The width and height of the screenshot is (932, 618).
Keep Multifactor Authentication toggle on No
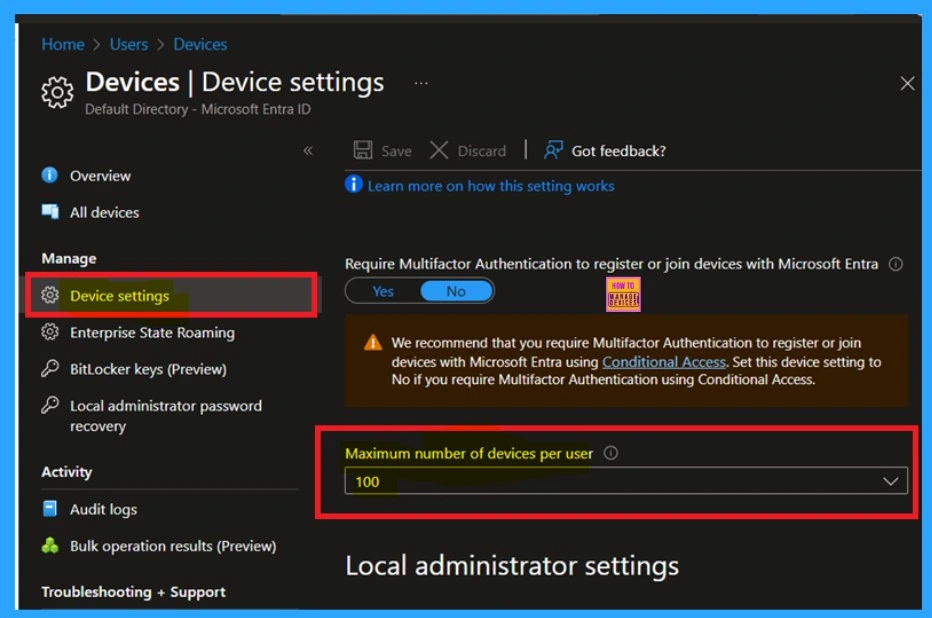(456, 290)
